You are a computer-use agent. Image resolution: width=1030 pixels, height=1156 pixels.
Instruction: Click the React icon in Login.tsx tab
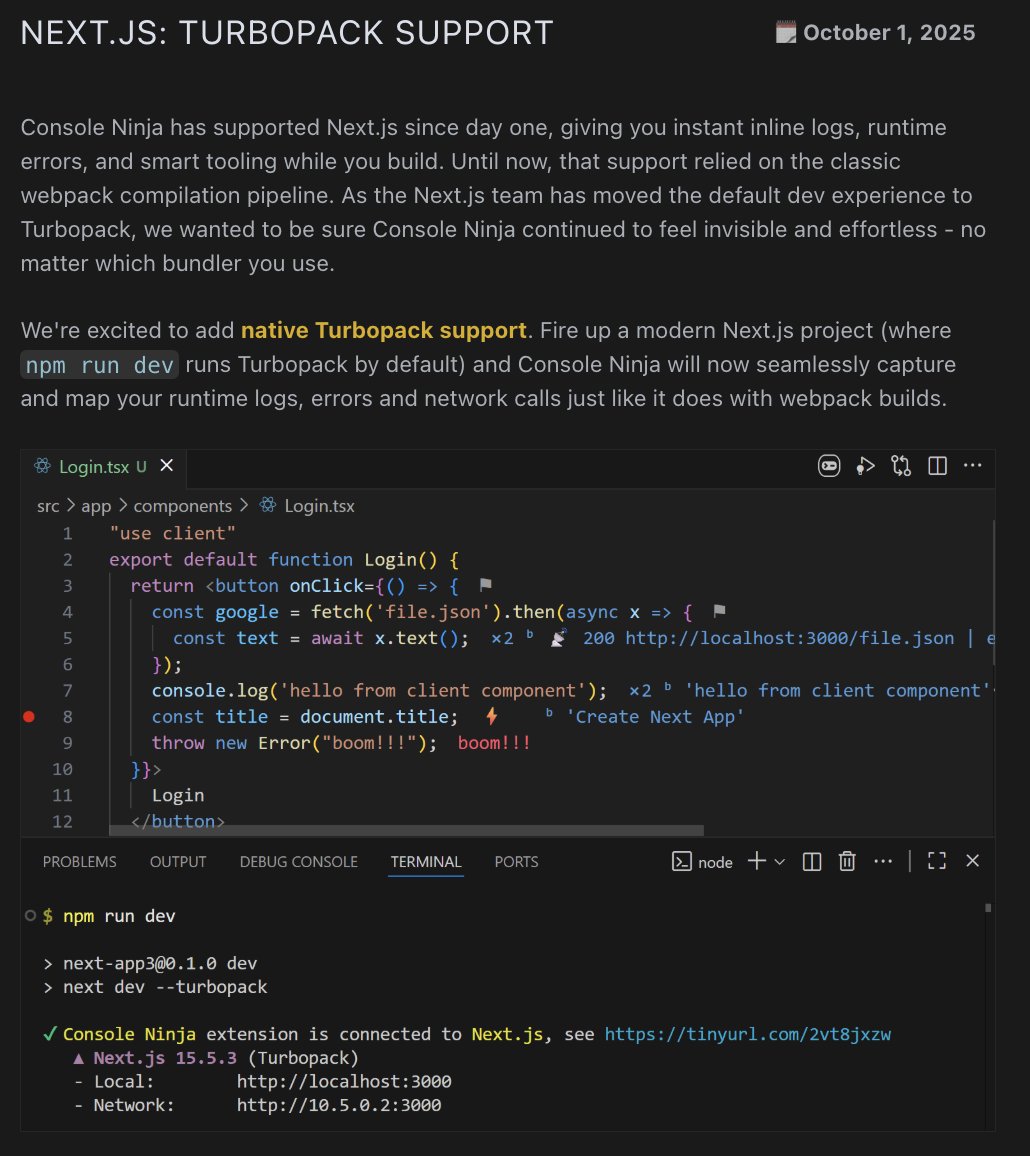(x=43, y=466)
